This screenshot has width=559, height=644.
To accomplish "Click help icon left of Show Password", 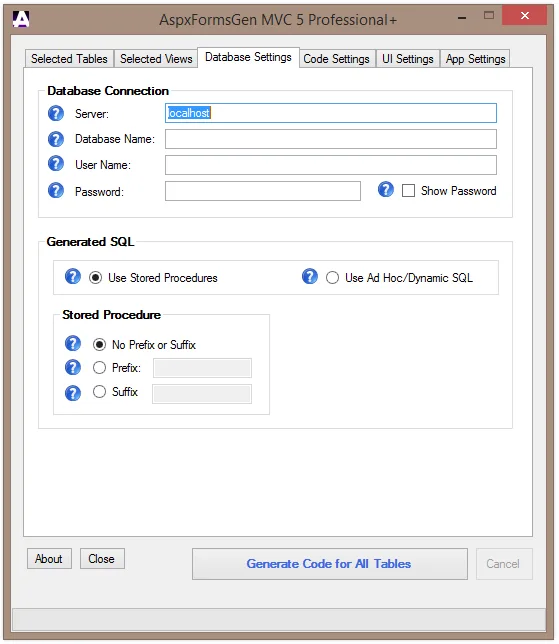I will [x=386, y=189].
